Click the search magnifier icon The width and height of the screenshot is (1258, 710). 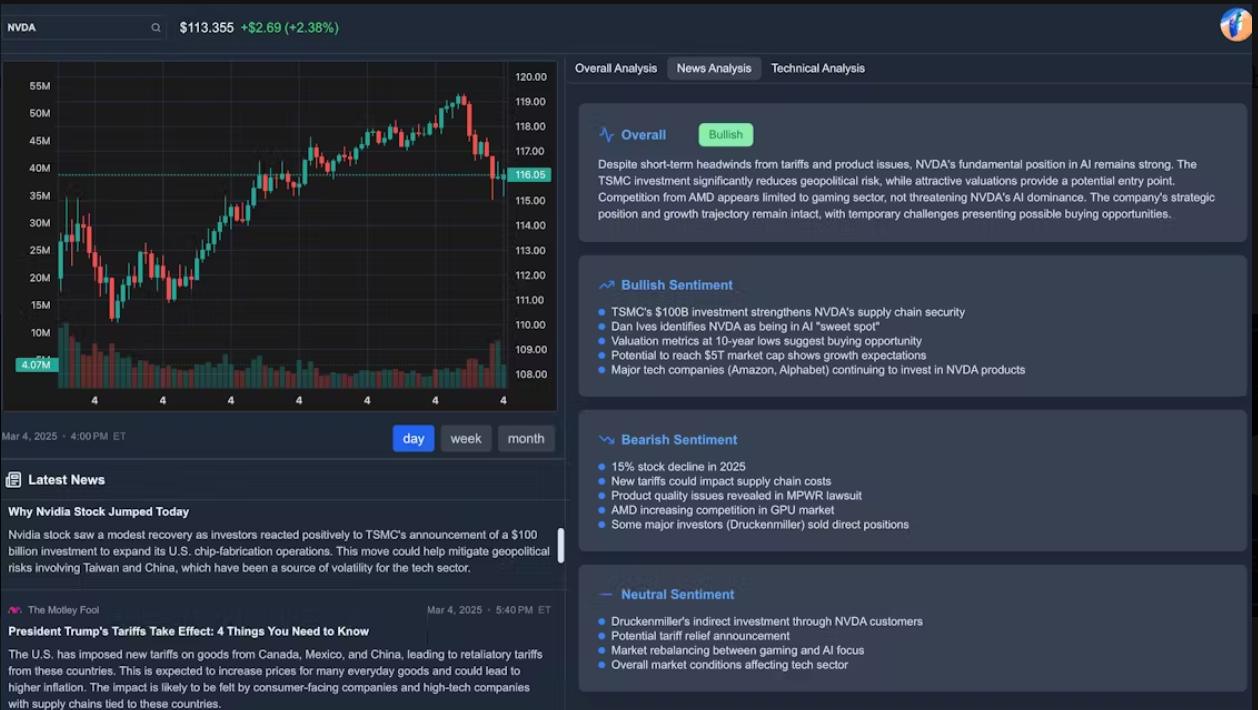tap(156, 28)
